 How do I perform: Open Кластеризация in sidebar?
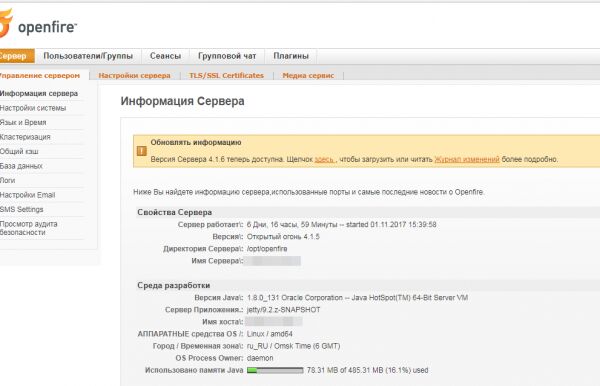click(25, 137)
